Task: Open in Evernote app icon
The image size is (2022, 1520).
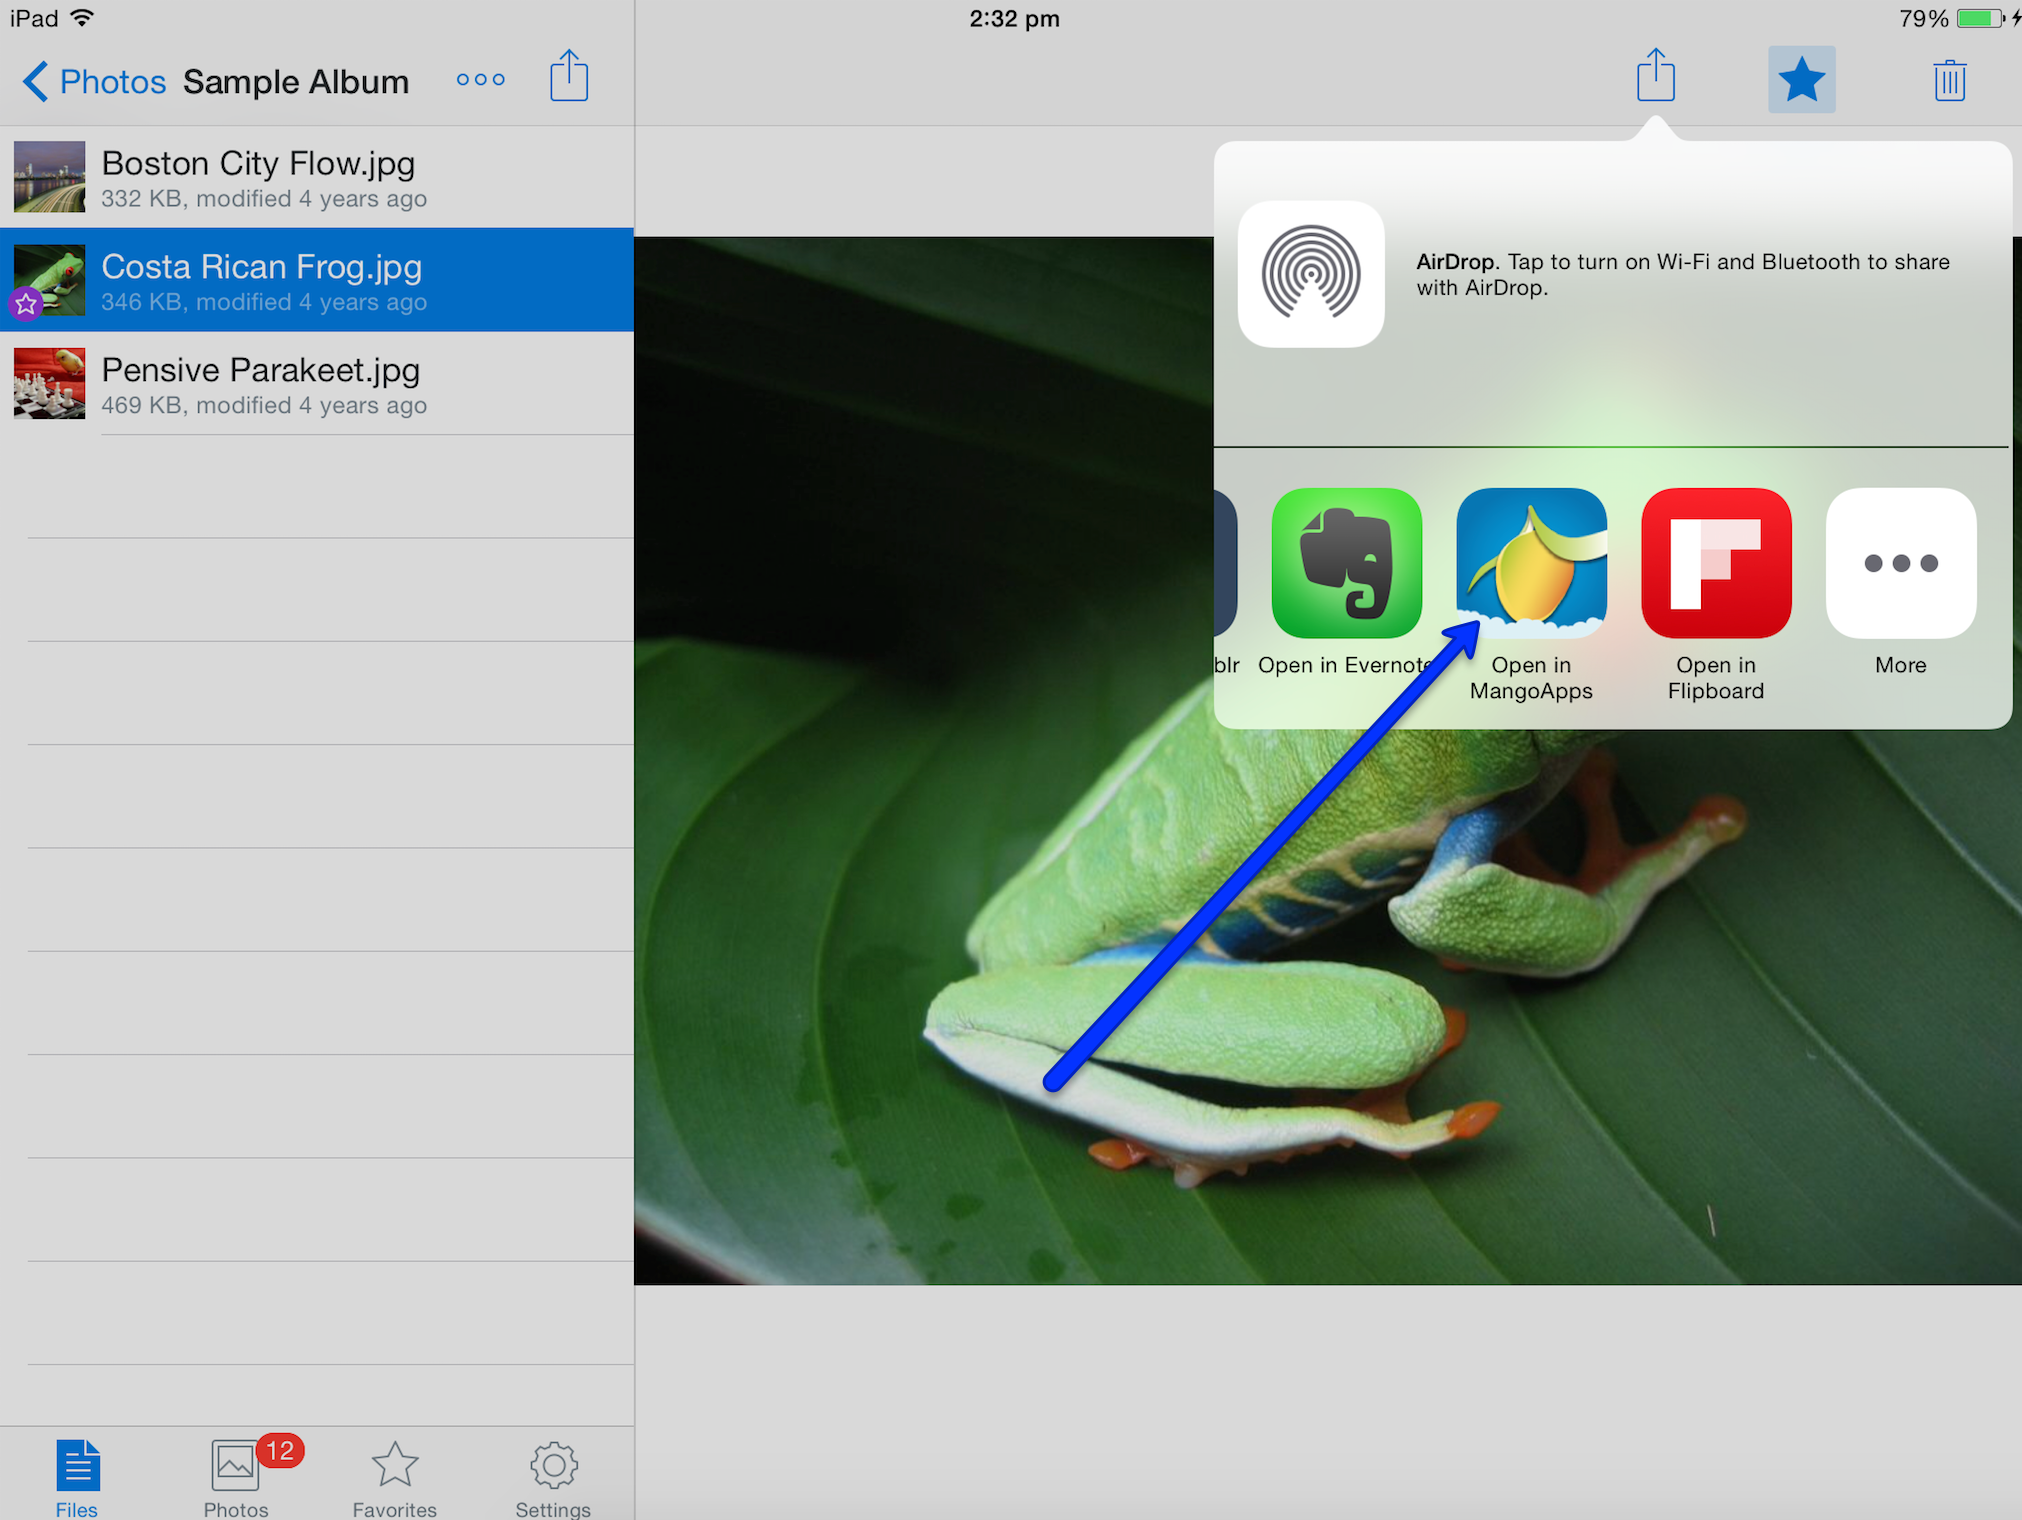Action: click(x=1346, y=563)
